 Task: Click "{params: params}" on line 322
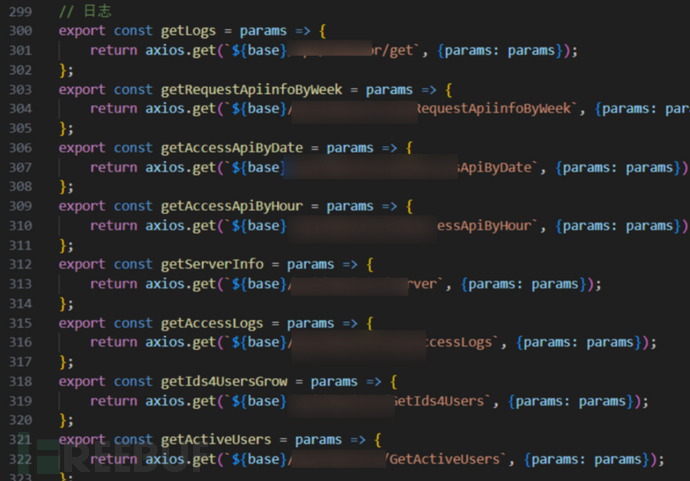[x=587, y=460]
